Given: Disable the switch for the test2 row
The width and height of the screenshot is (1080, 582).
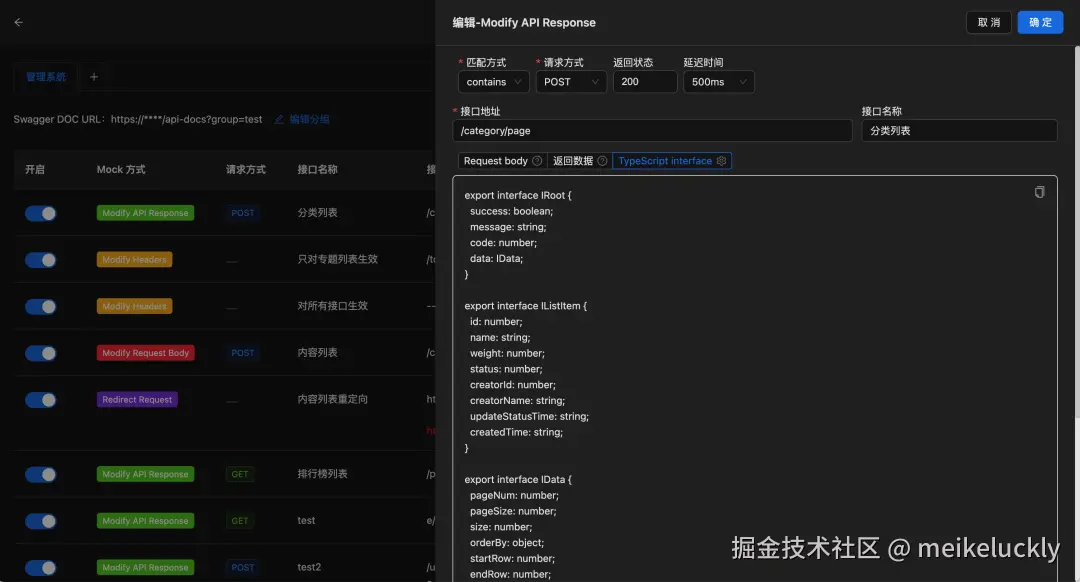Looking at the screenshot, I should pos(41,567).
